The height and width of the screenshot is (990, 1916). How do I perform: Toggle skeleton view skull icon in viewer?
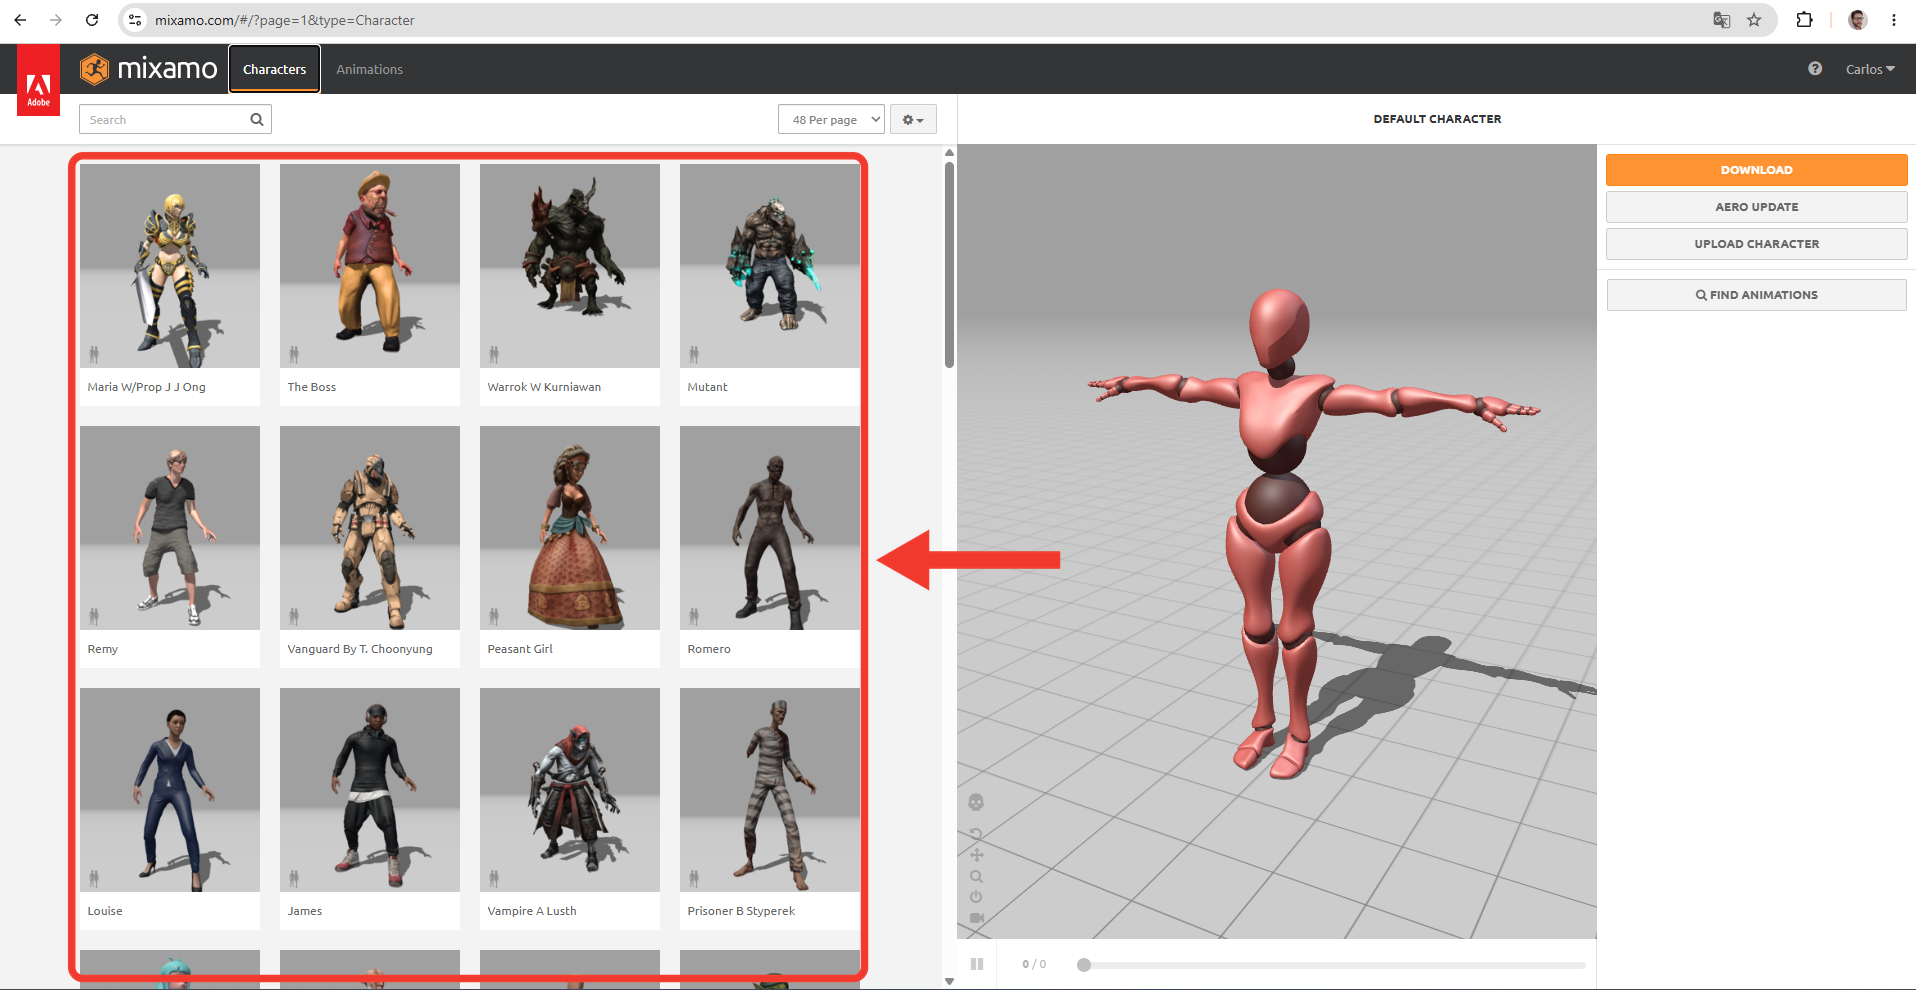point(976,802)
